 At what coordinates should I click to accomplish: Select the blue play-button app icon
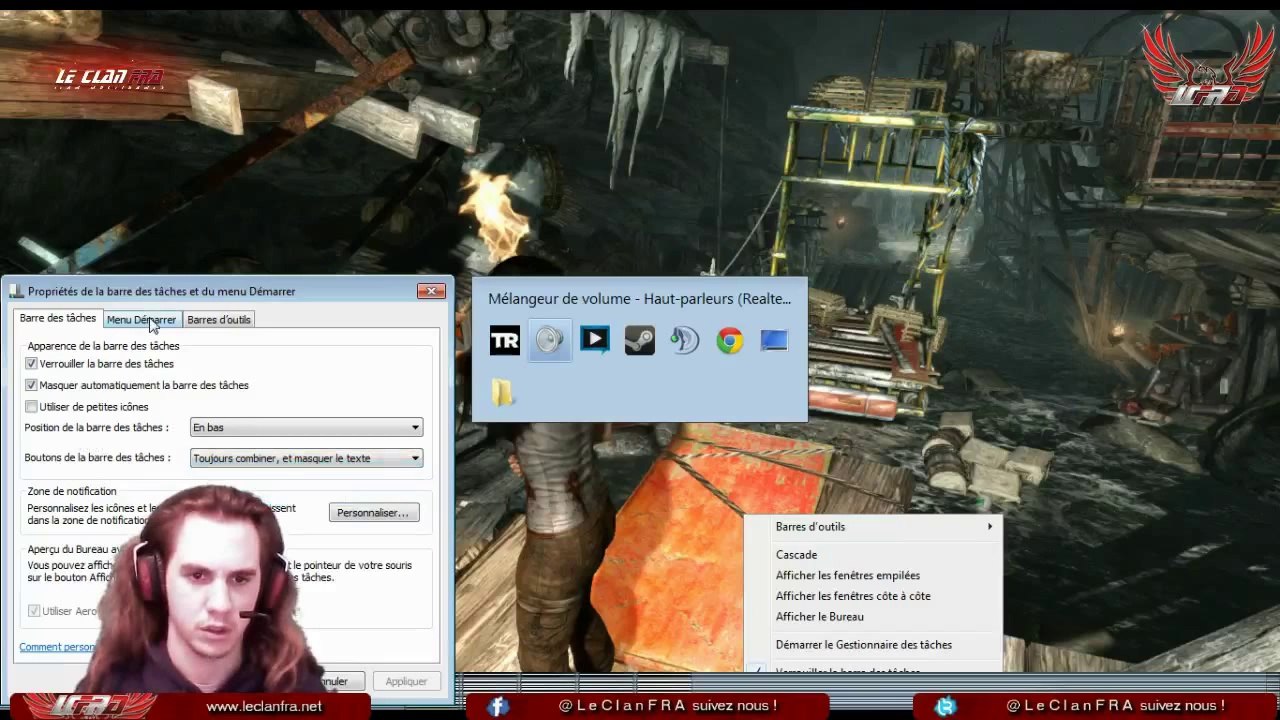pyautogui.click(x=594, y=341)
